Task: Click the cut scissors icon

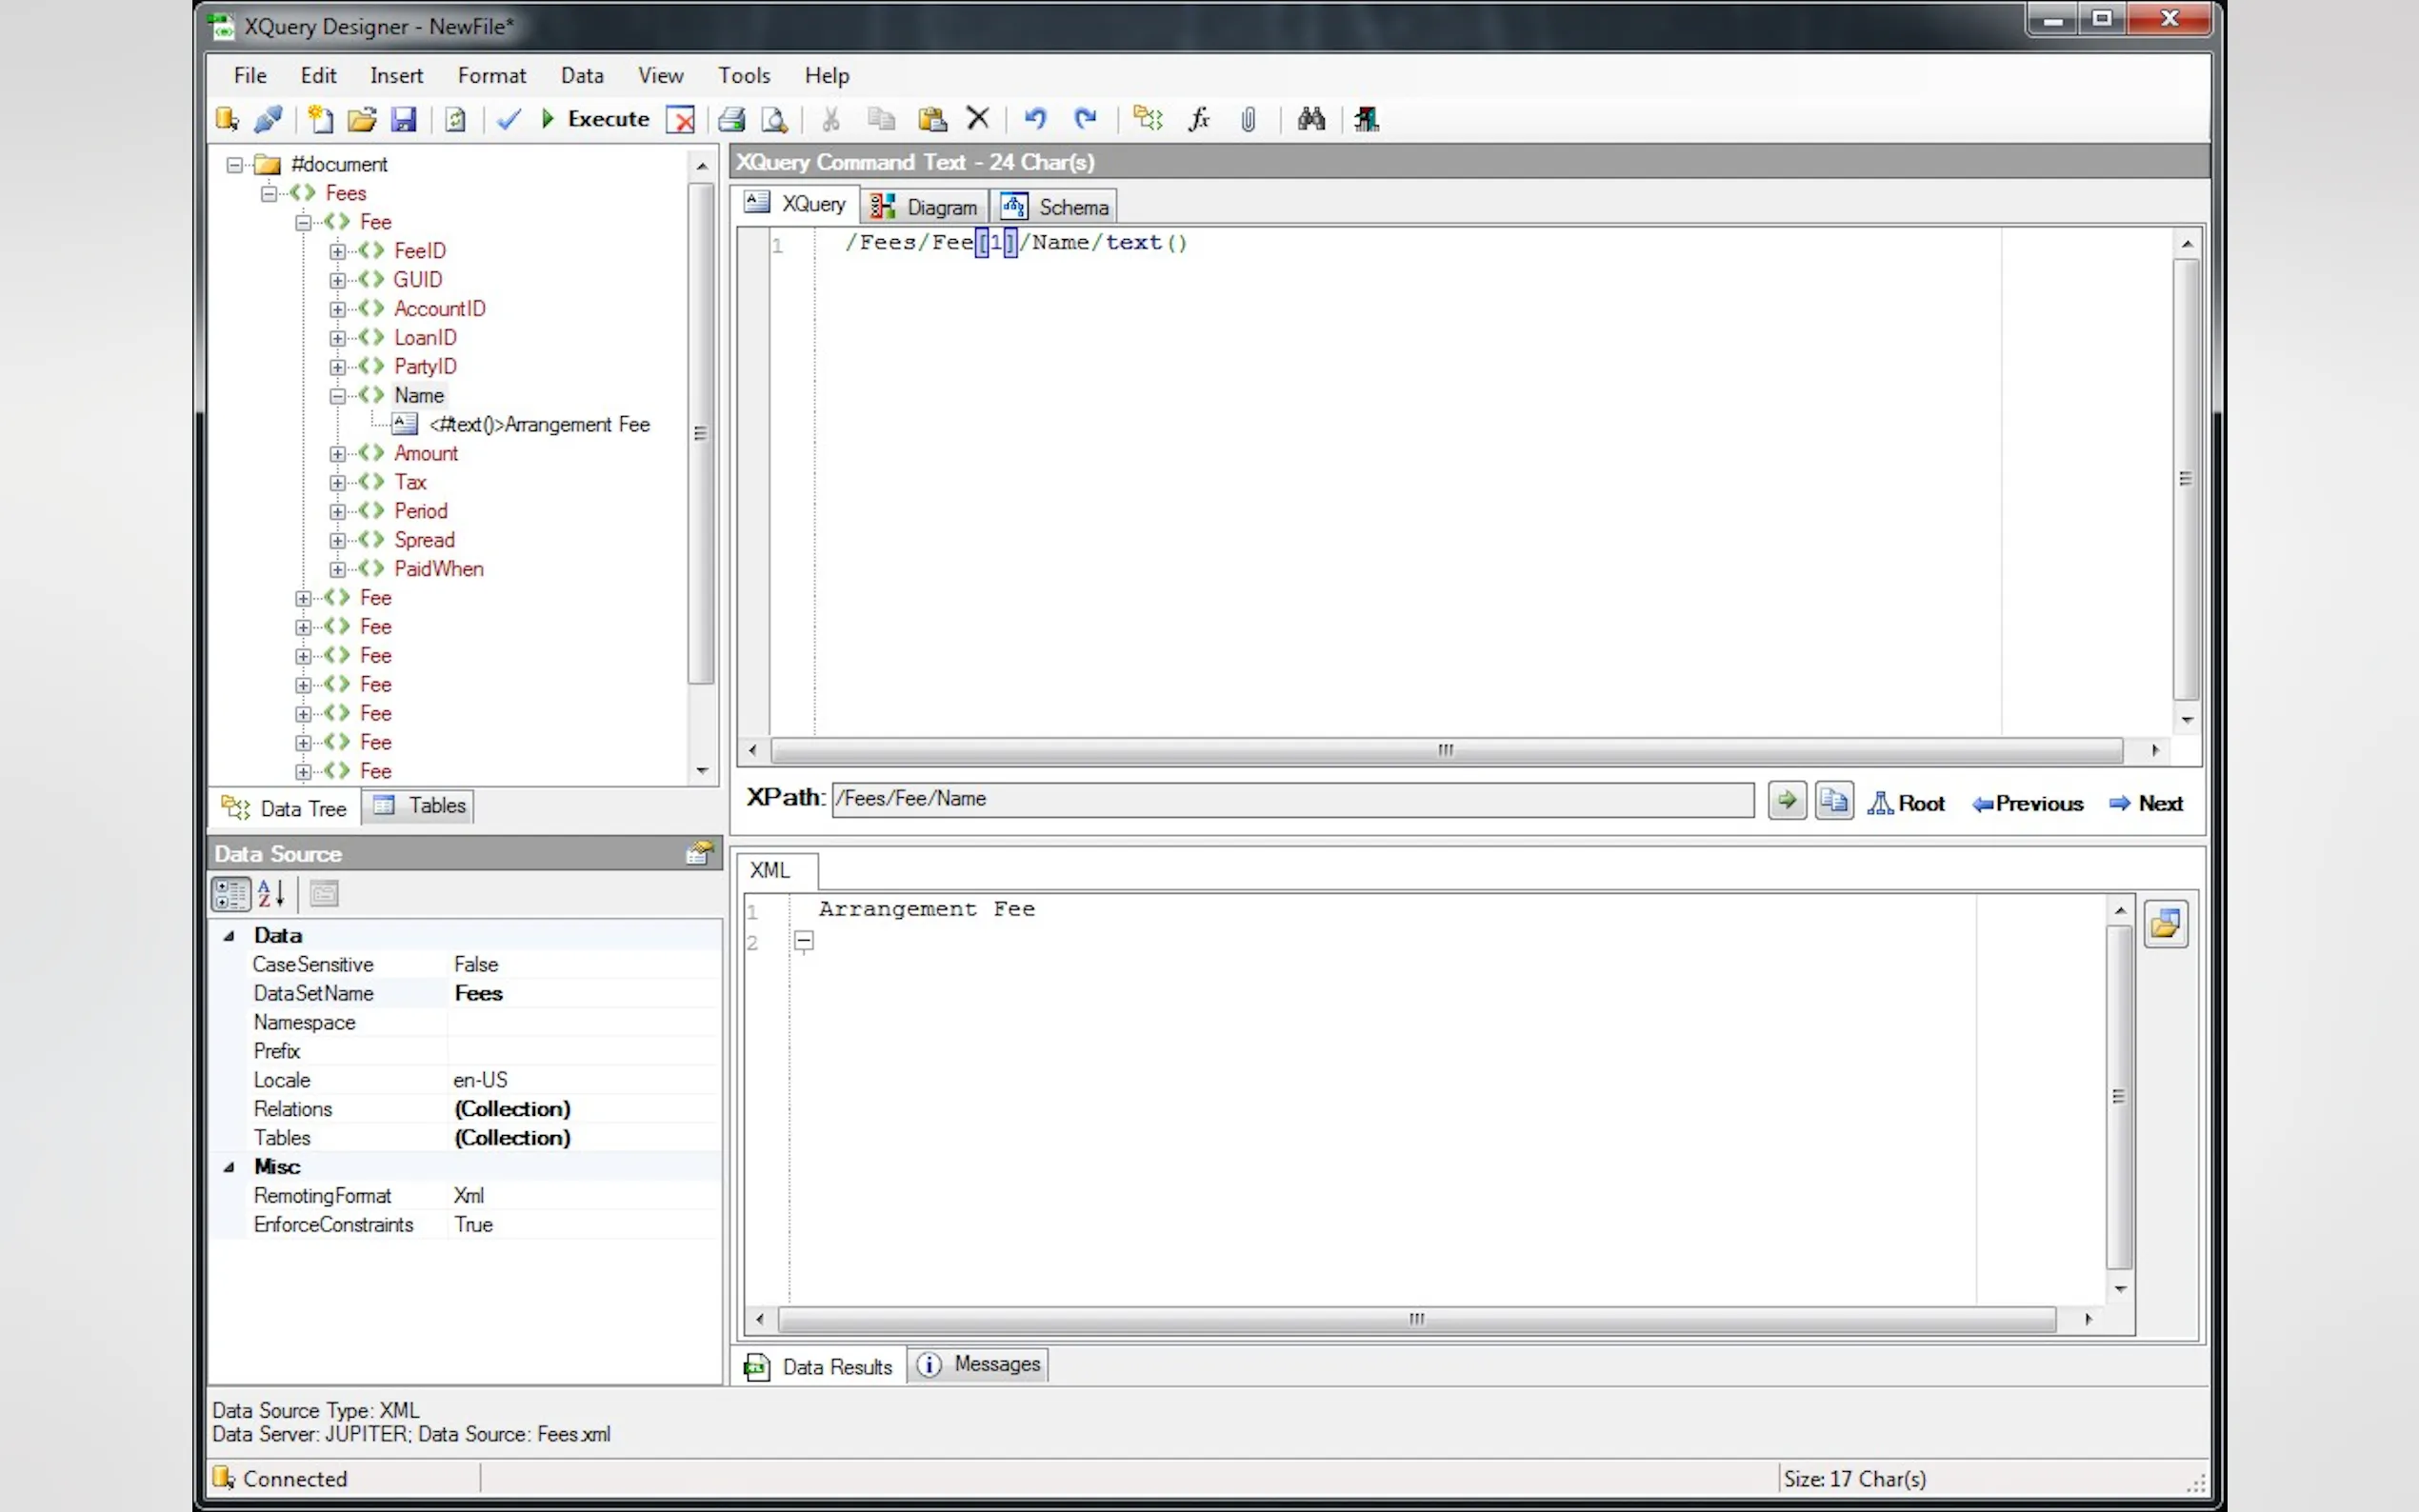Action: point(831,119)
